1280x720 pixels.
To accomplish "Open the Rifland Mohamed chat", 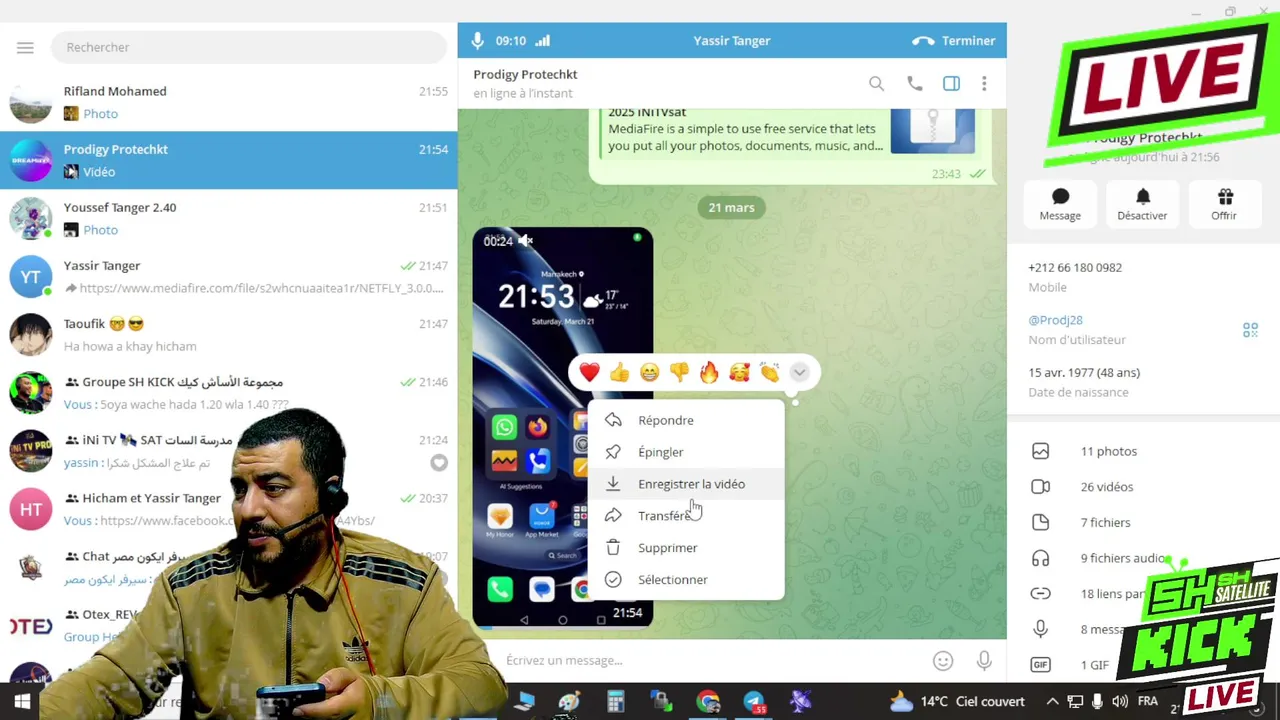I will [228, 102].
